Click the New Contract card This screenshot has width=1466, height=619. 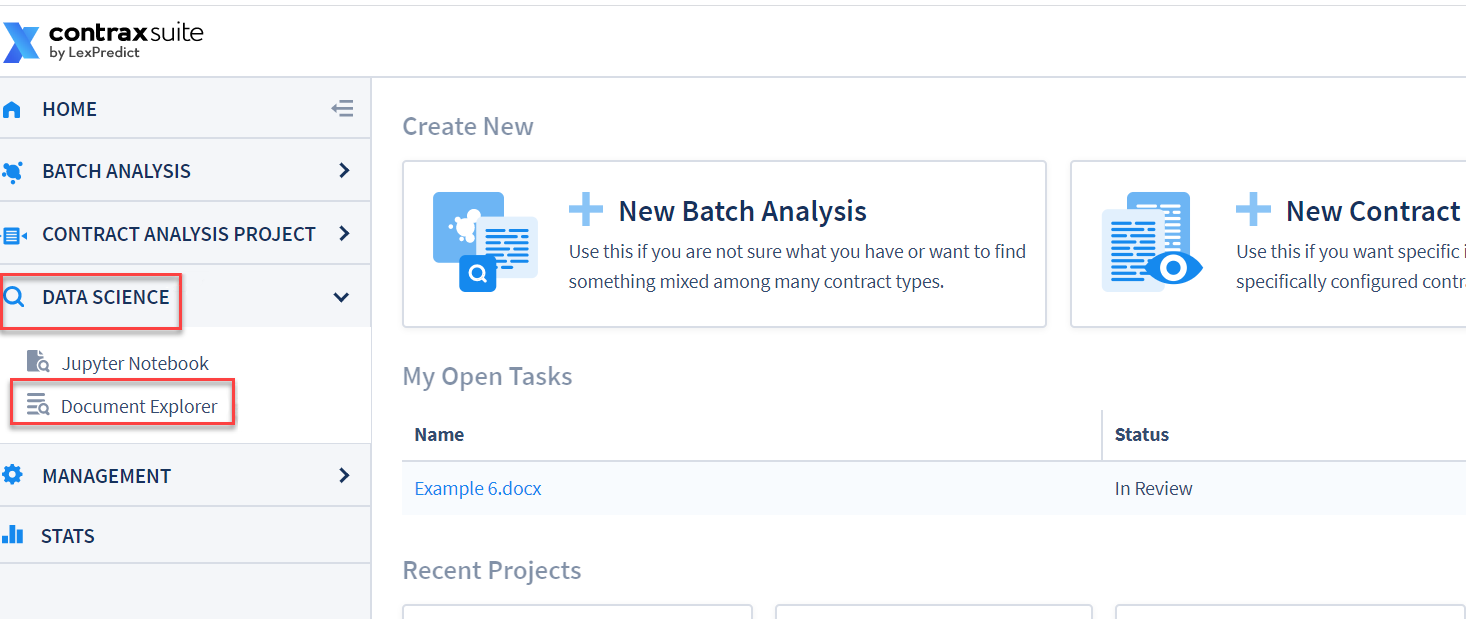click(x=1268, y=244)
